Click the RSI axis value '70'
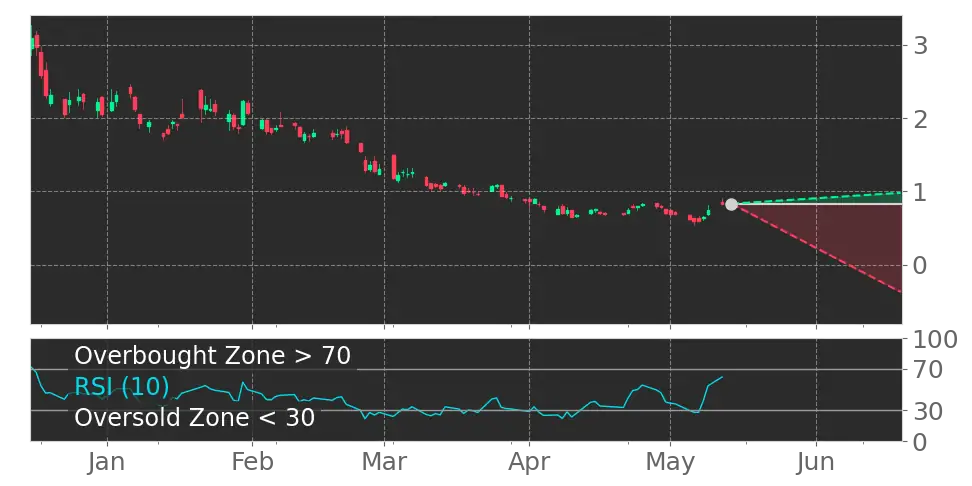This screenshot has width=972, height=486. click(928, 370)
